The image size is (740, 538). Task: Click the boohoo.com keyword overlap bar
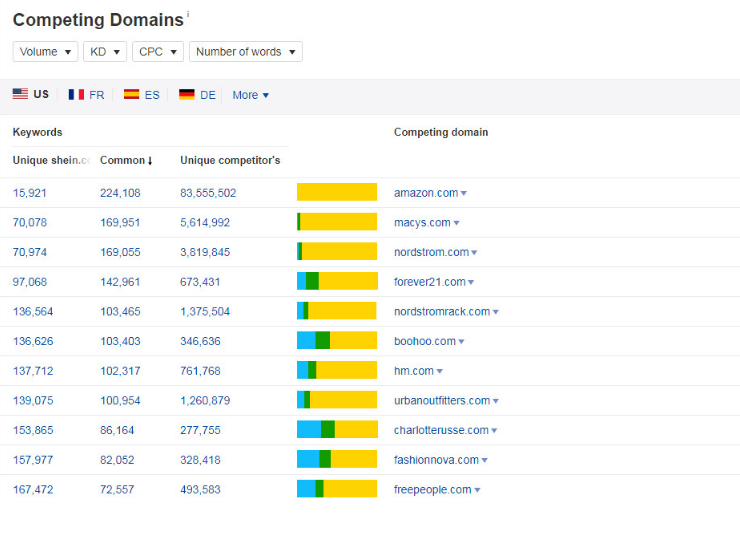[337, 340]
